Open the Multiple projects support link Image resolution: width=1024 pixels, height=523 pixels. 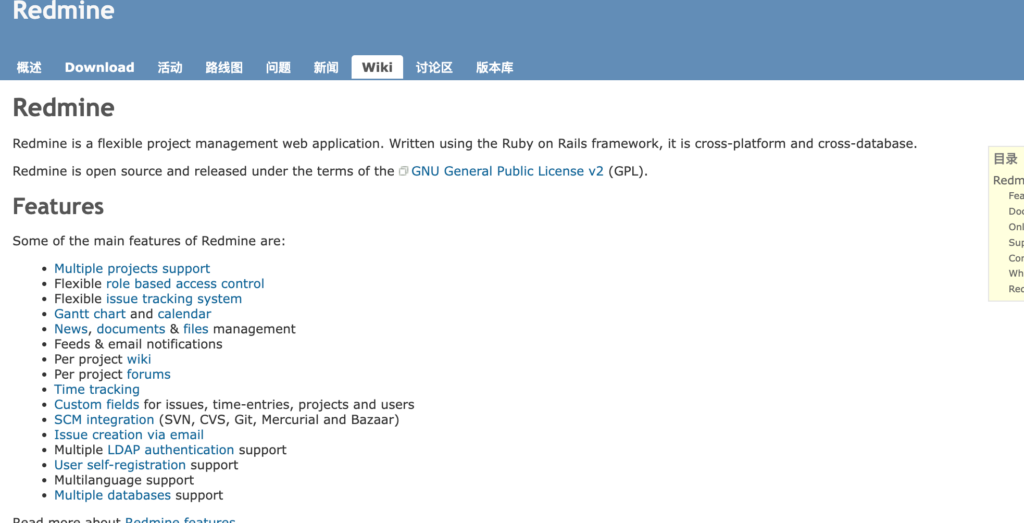(x=132, y=268)
